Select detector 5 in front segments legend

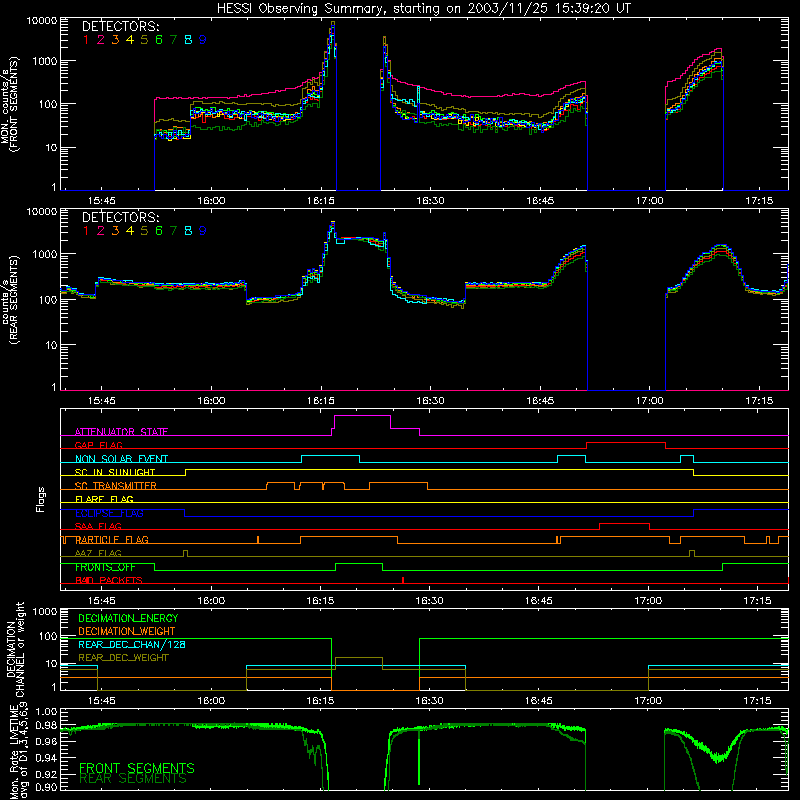click(144, 40)
